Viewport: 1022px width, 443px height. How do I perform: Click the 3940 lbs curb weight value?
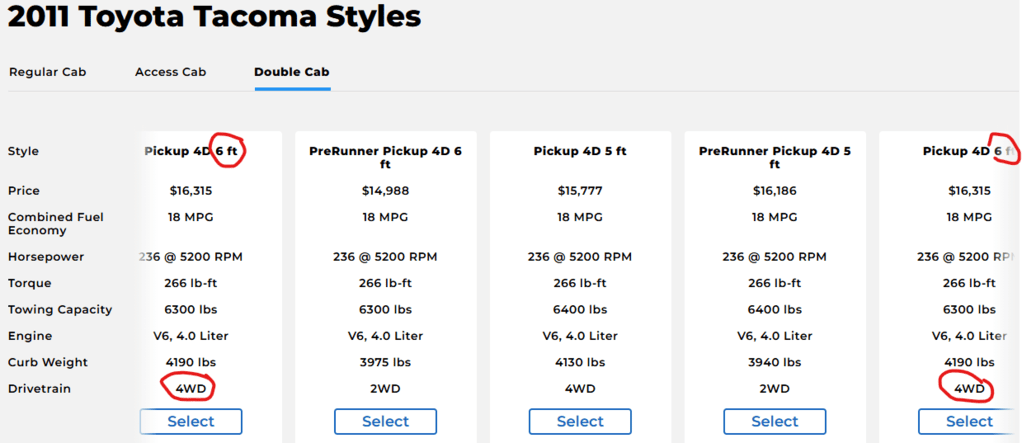774,362
